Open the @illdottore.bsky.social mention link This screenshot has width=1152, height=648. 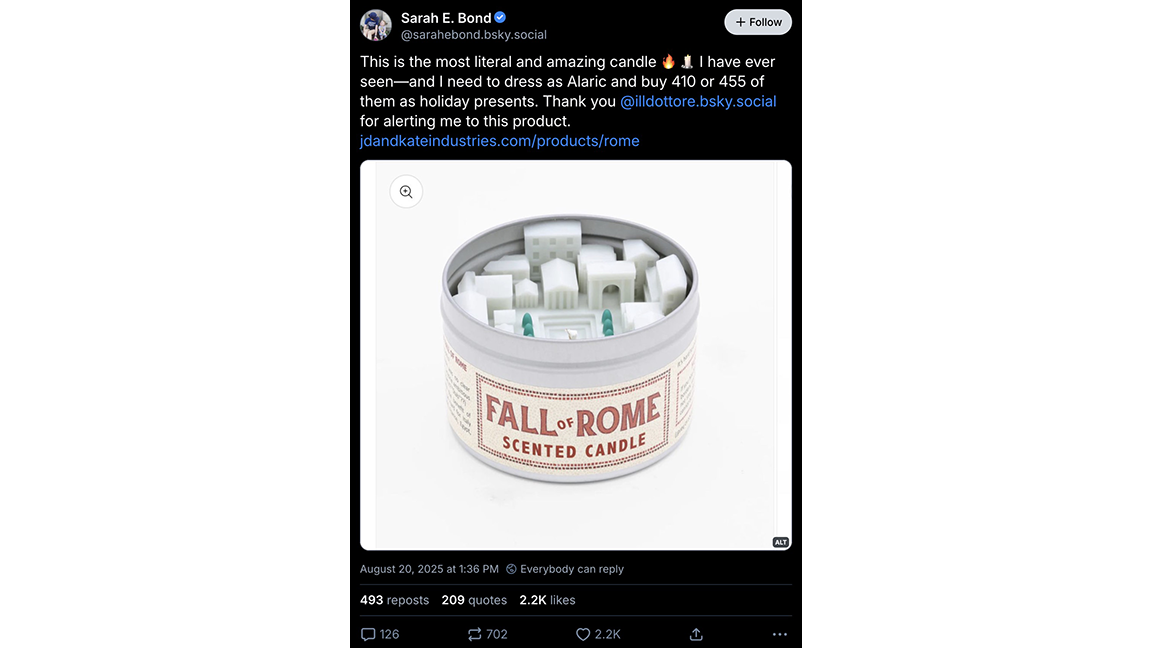pos(698,100)
